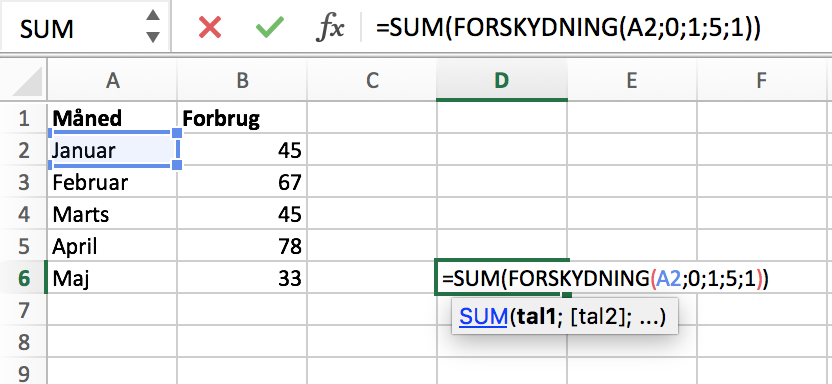Confirm the formula with green checkmark
Viewport: 832px width, 384px height.
(270, 27)
